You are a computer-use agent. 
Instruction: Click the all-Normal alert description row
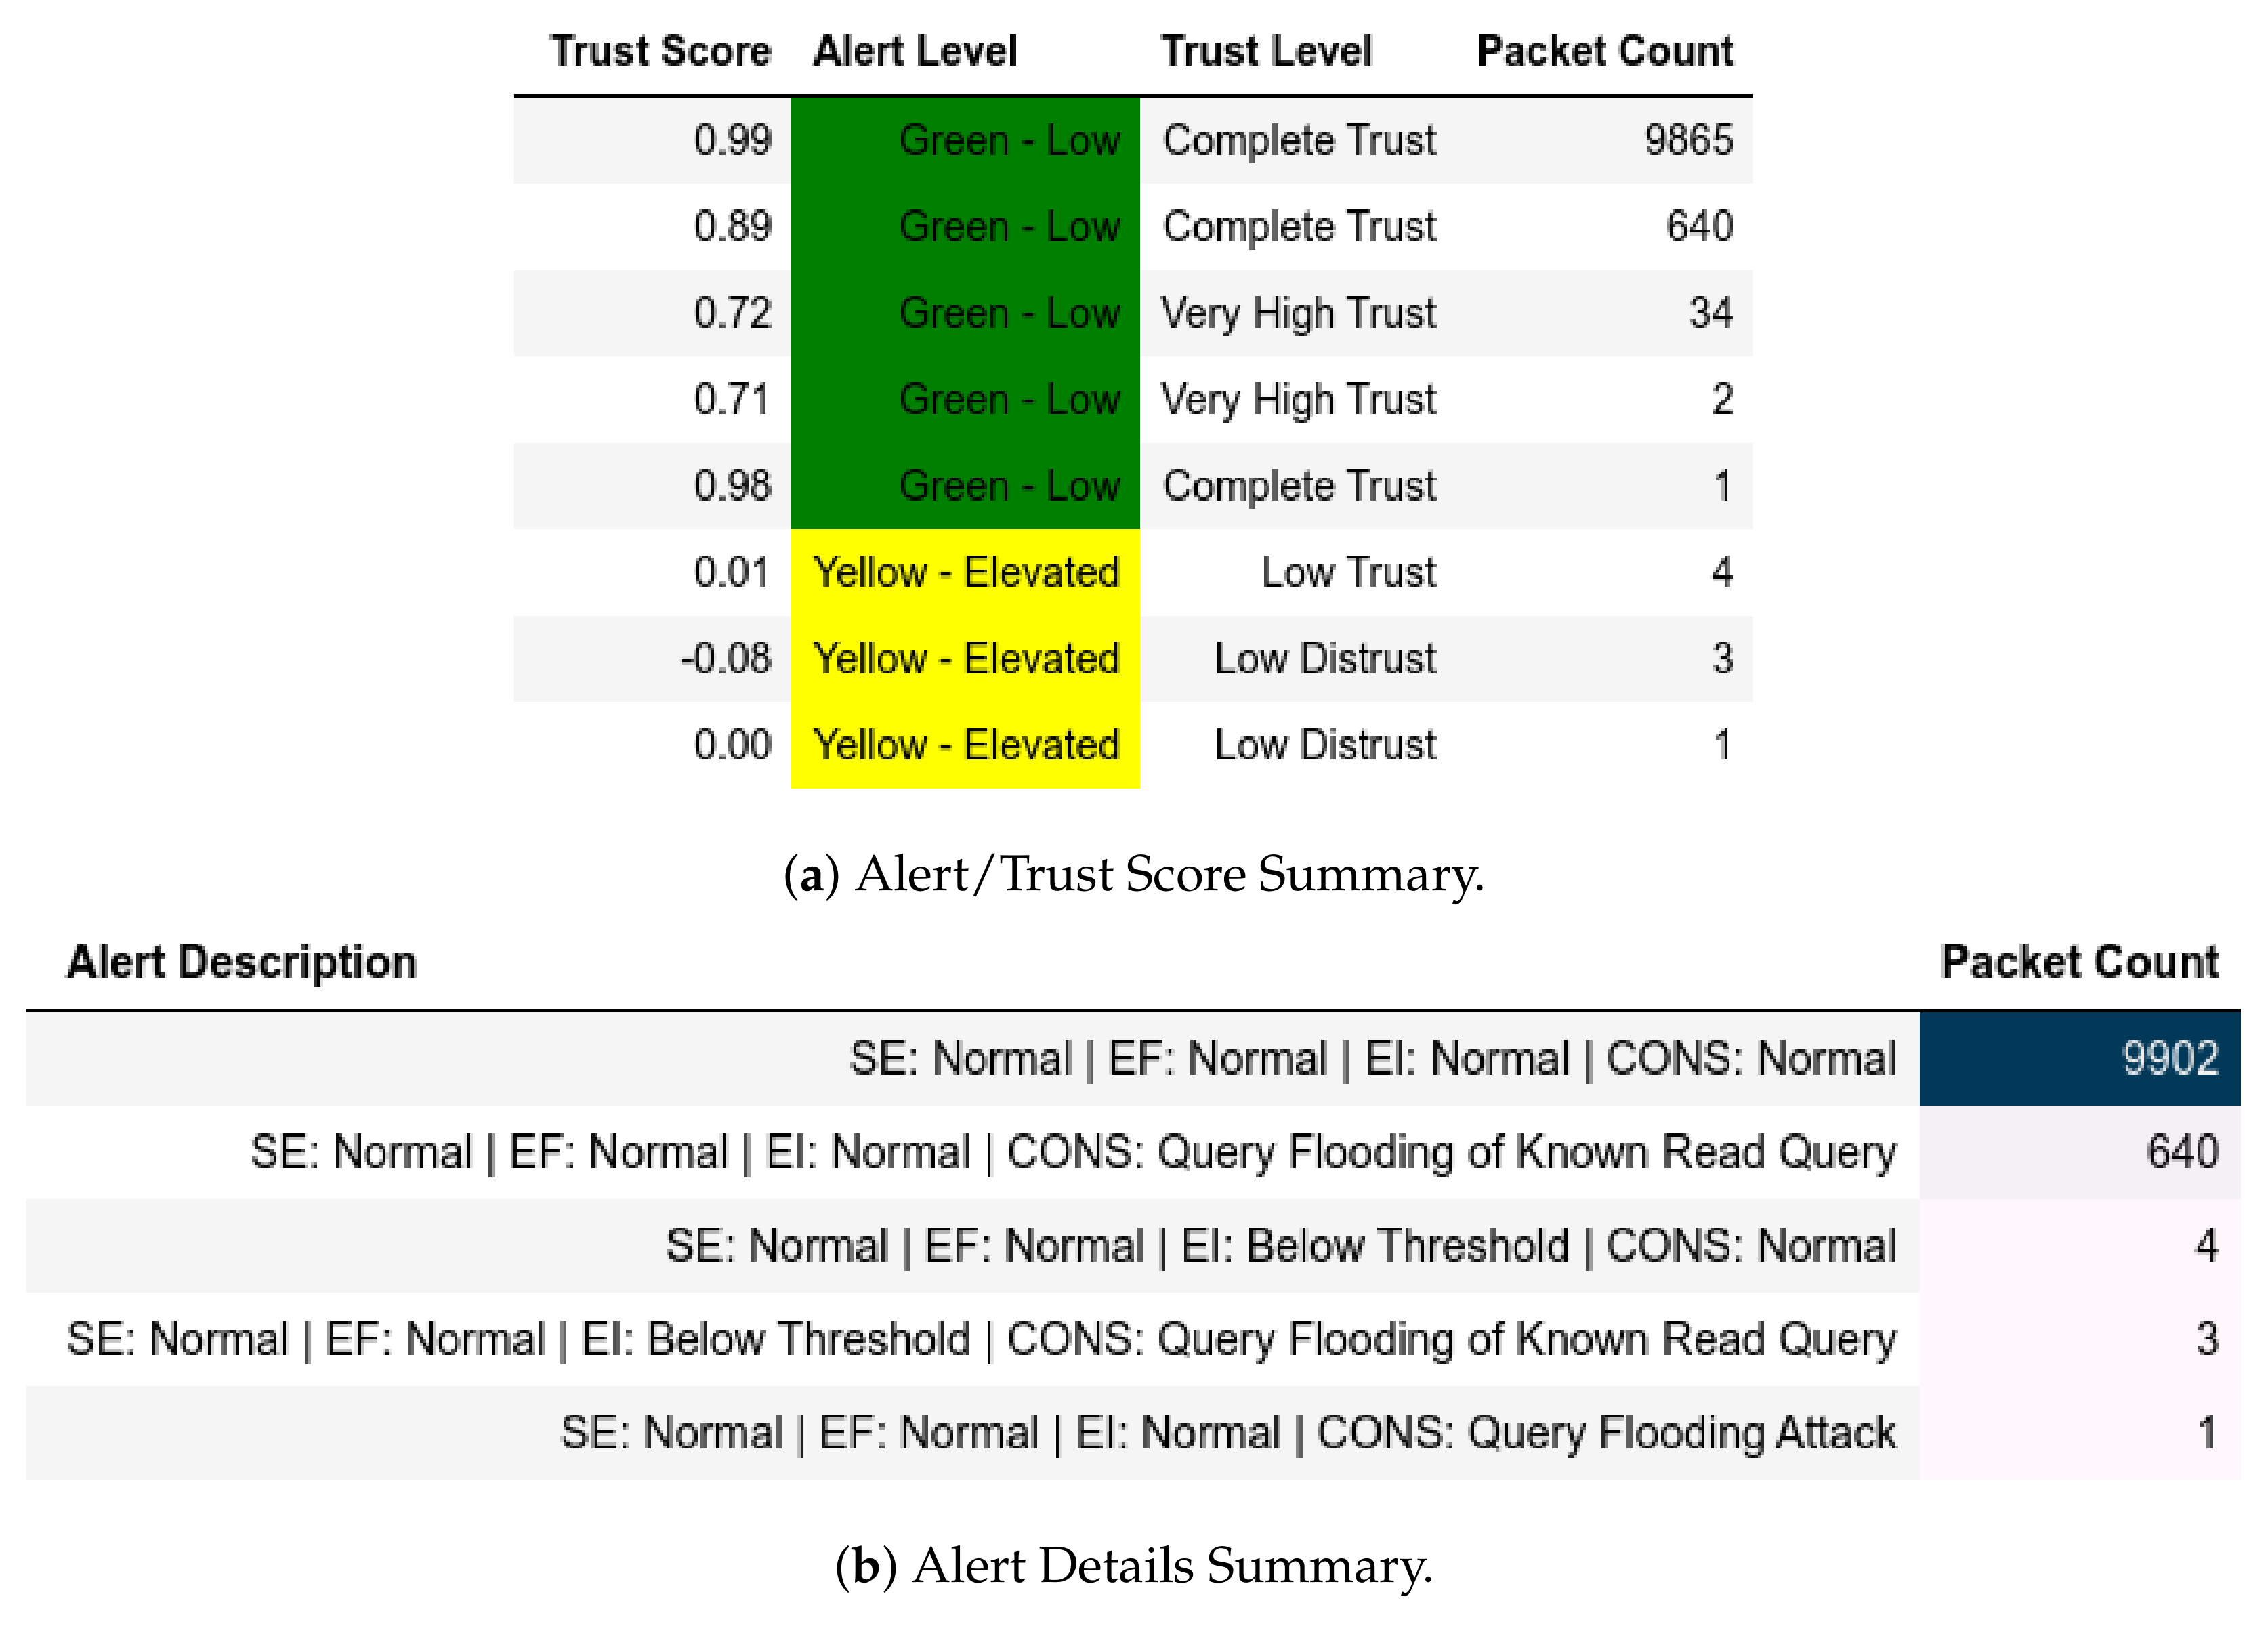(1372, 1058)
